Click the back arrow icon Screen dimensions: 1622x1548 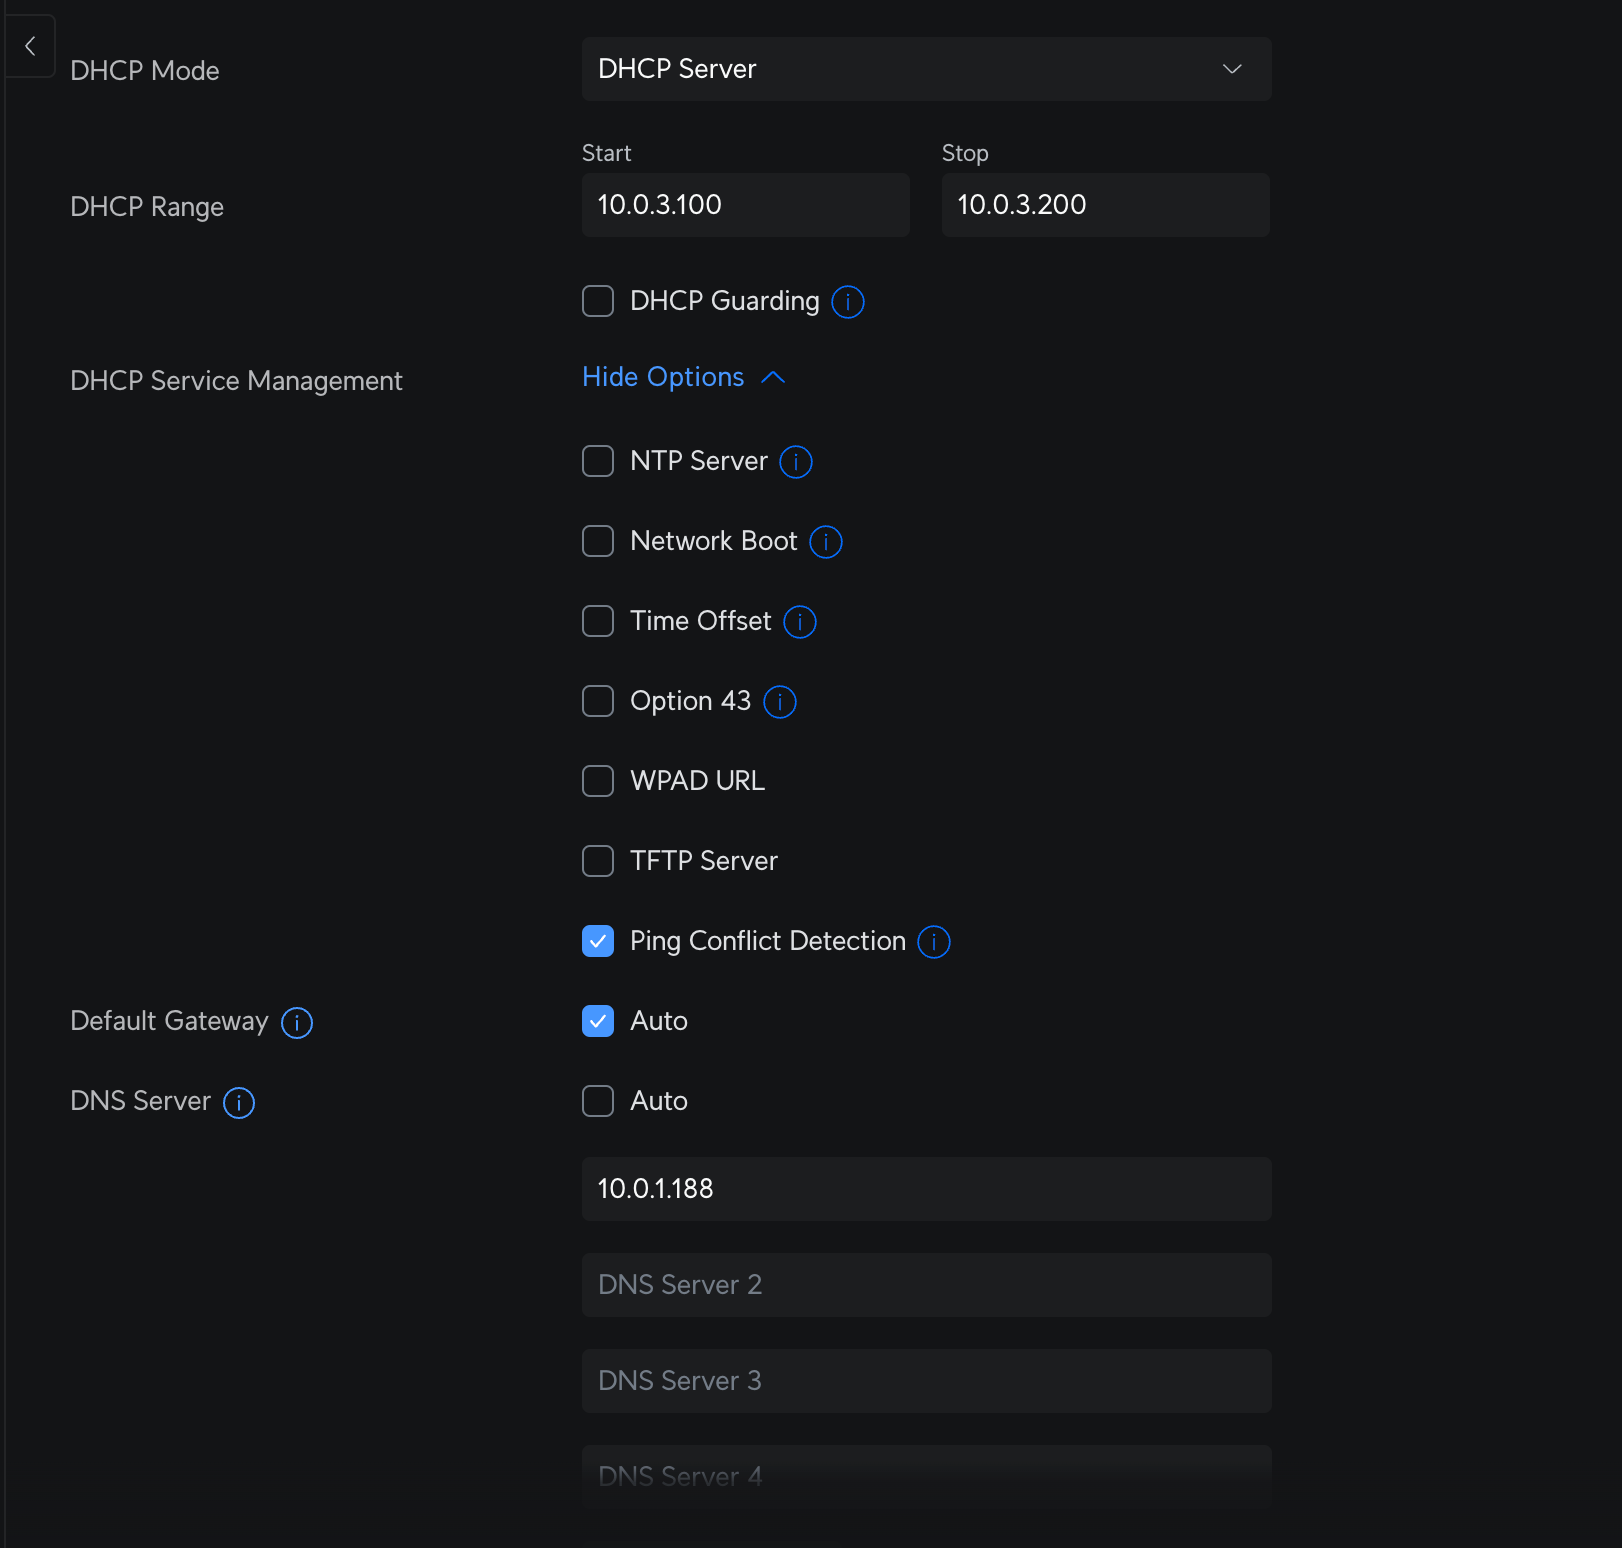click(x=30, y=46)
